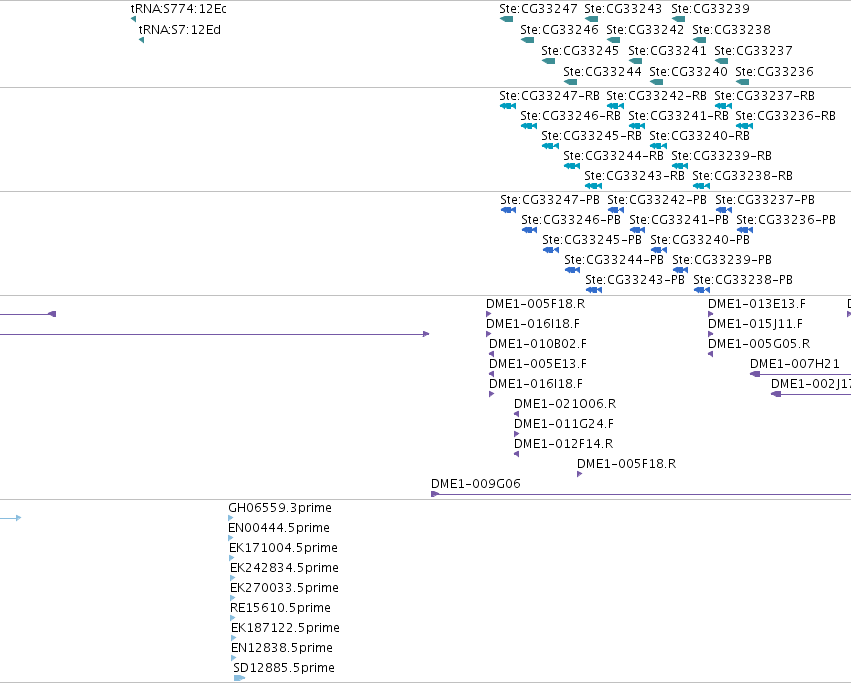Click transcript Ste:CG33240-RB
The height and width of the screenshot is (683, 851).
click(x=700, y=136)
